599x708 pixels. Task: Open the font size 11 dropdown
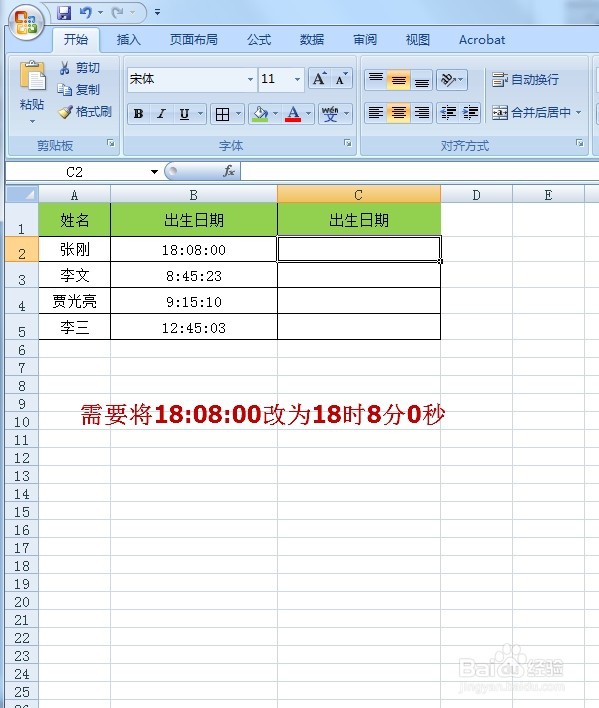pyautogui.click(x=297, y=79)
